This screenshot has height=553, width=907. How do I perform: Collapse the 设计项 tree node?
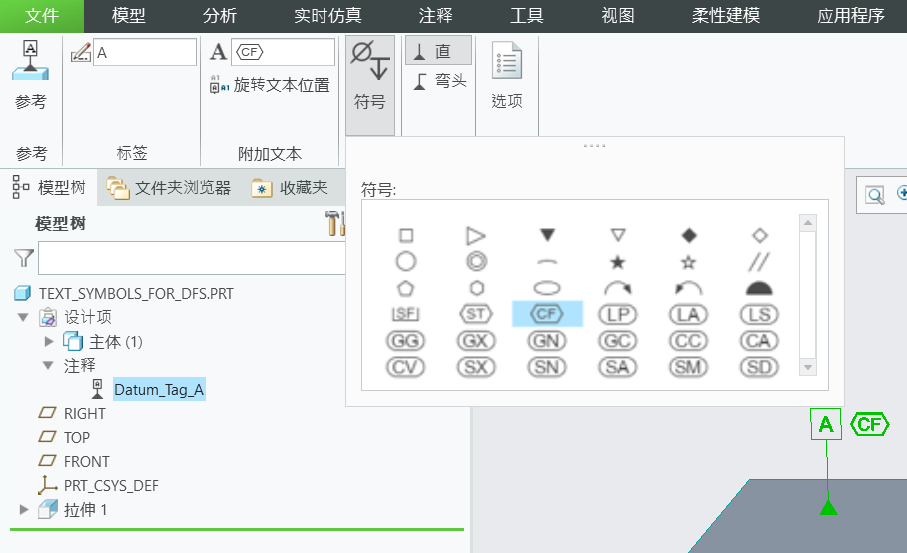[x=24, y=317]
